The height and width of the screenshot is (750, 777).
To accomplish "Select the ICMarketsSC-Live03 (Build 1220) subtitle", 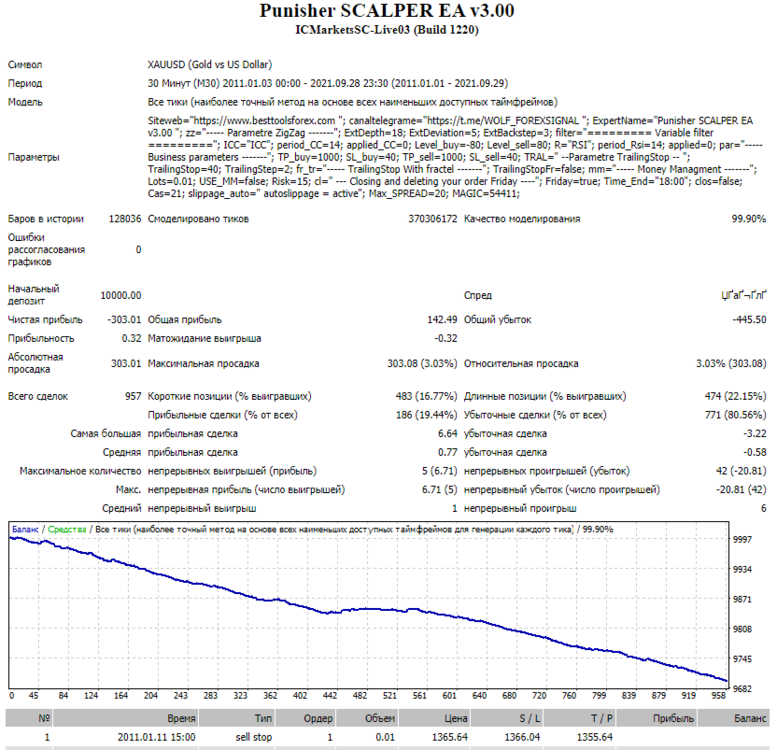I will (x=387, y=30).
